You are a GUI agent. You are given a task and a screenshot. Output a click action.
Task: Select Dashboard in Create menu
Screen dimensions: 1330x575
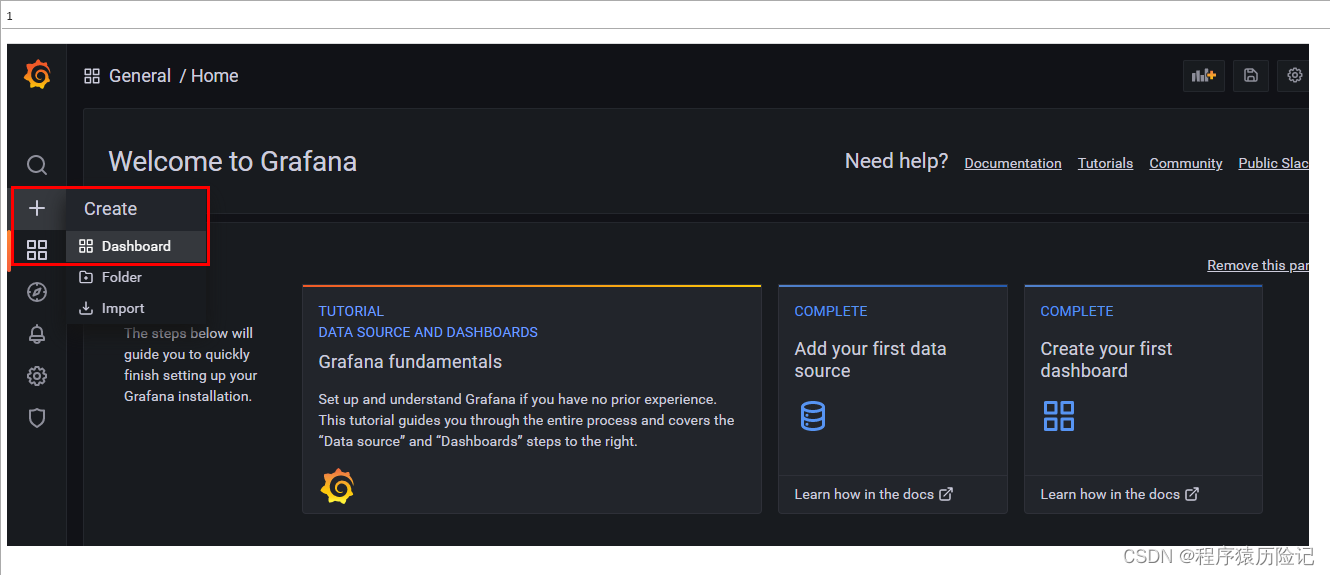point(137,246)
